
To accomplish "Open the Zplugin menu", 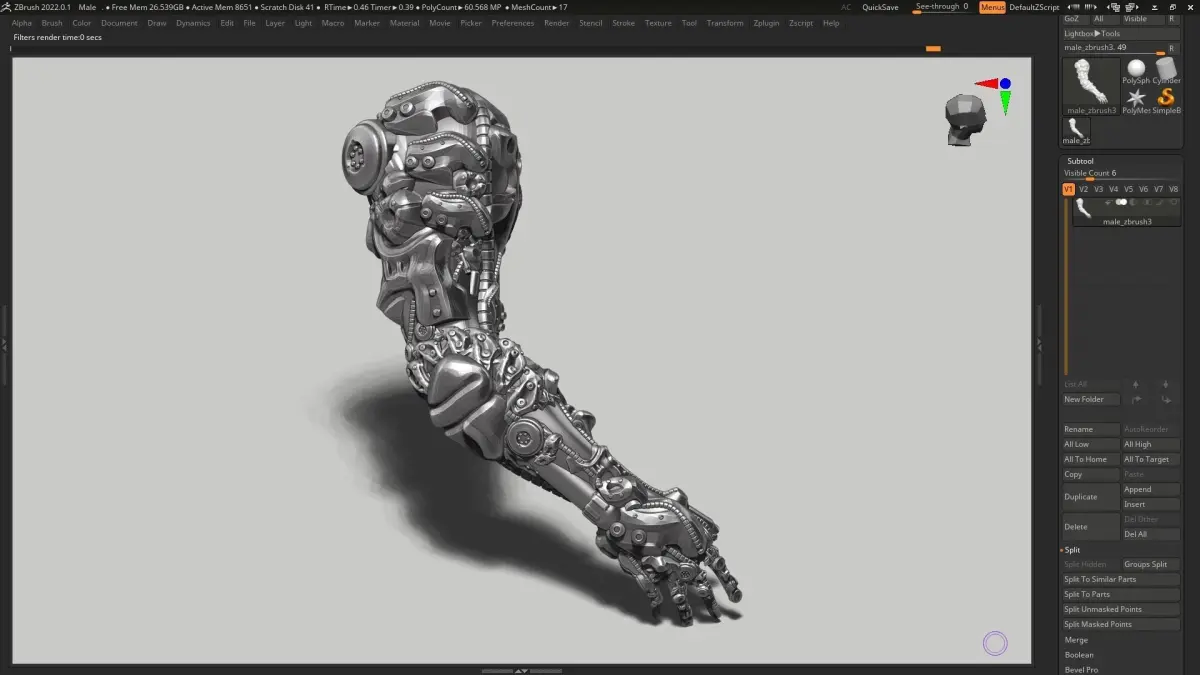I will point(766,23).
